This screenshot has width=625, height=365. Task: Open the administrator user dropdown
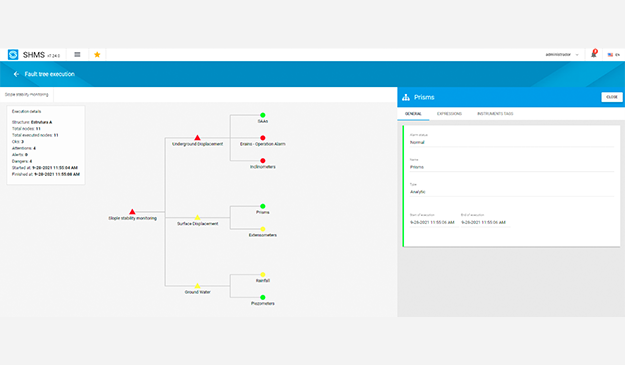coord(562,55)
